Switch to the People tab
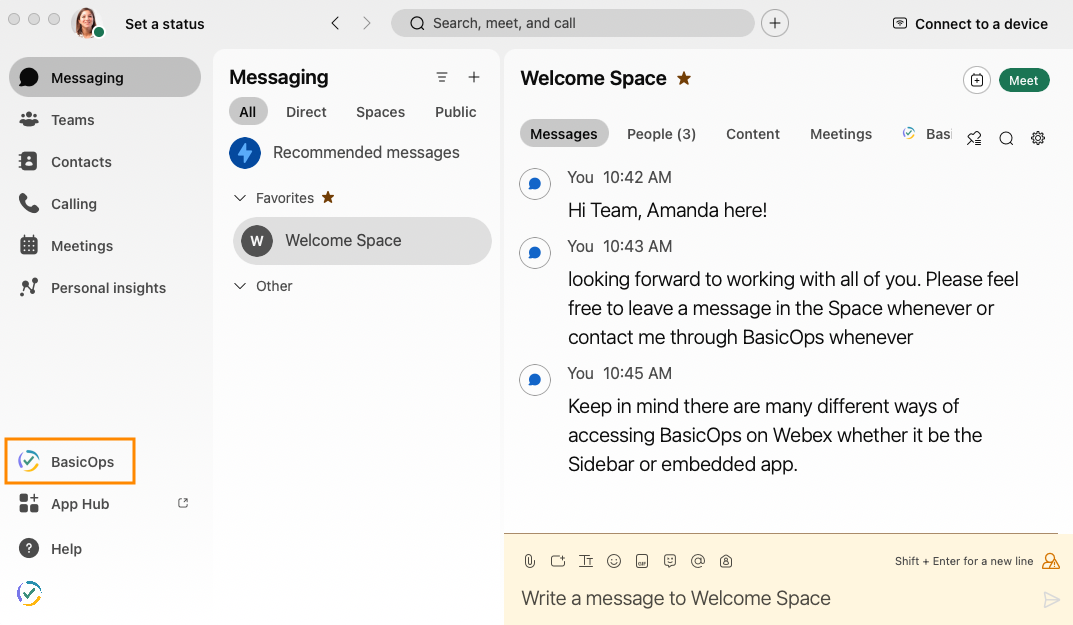The height and width of the screenshot is (625, 1073). tap(661, 134)
